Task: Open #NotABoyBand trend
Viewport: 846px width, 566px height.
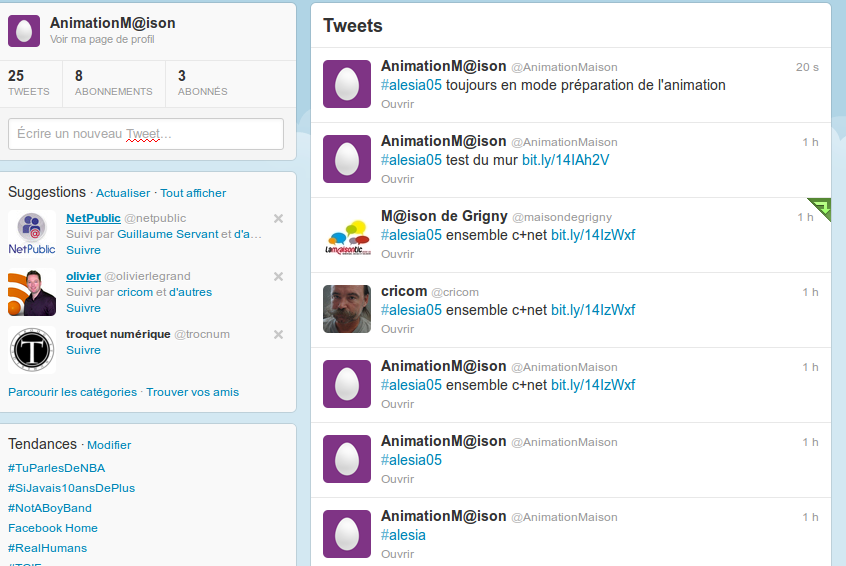Action: pyautogui.click(x=50, y=508)
